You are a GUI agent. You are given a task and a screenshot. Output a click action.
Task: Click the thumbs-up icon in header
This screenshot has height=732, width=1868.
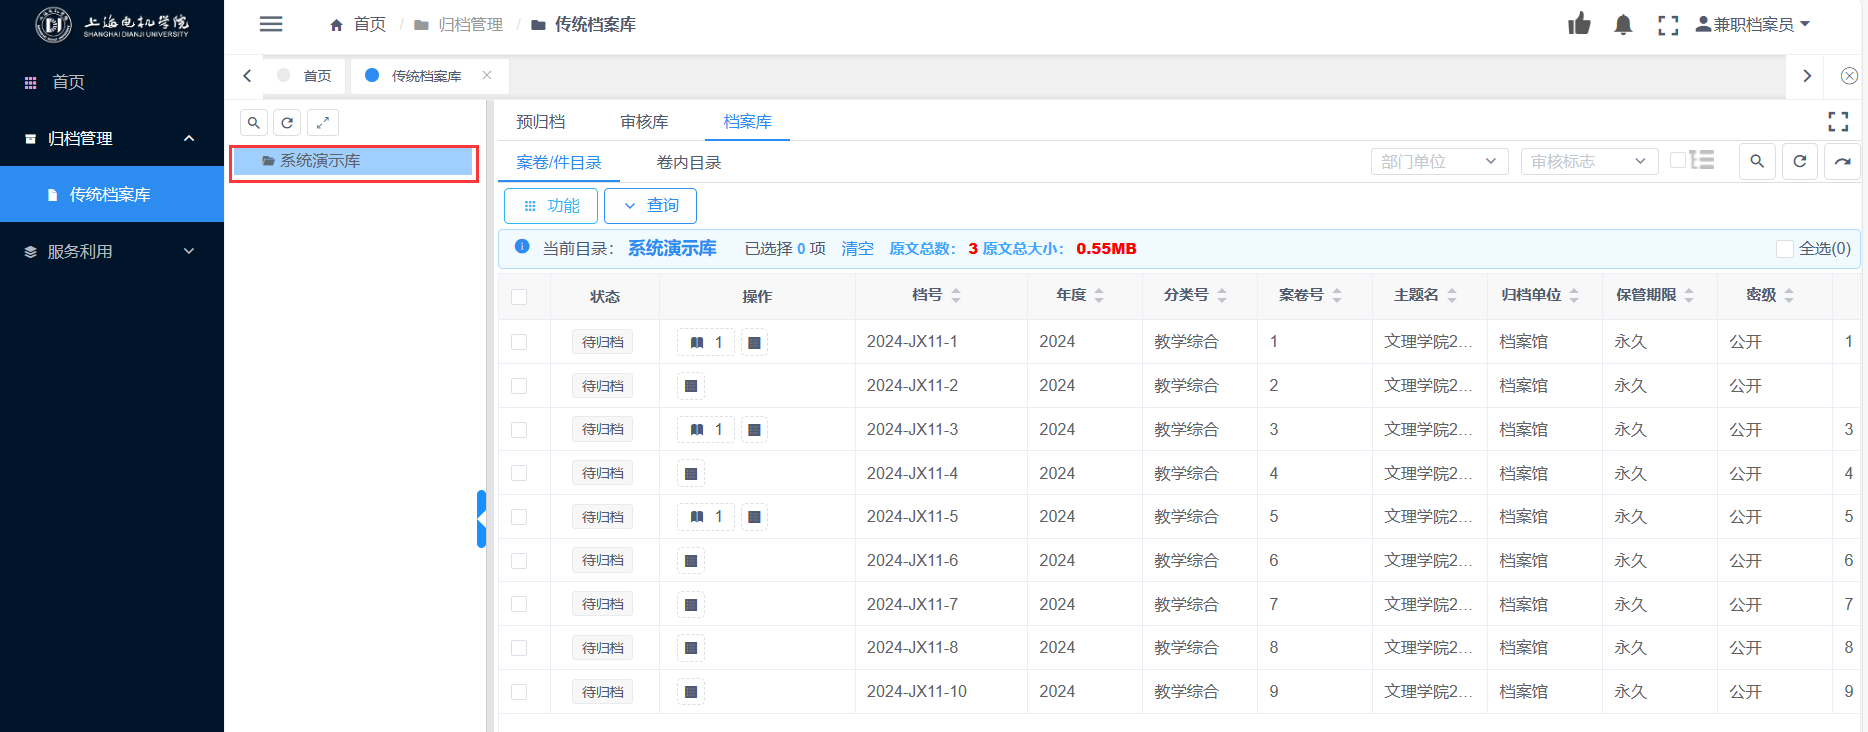pyautogui.click(x=1579, y=24)
